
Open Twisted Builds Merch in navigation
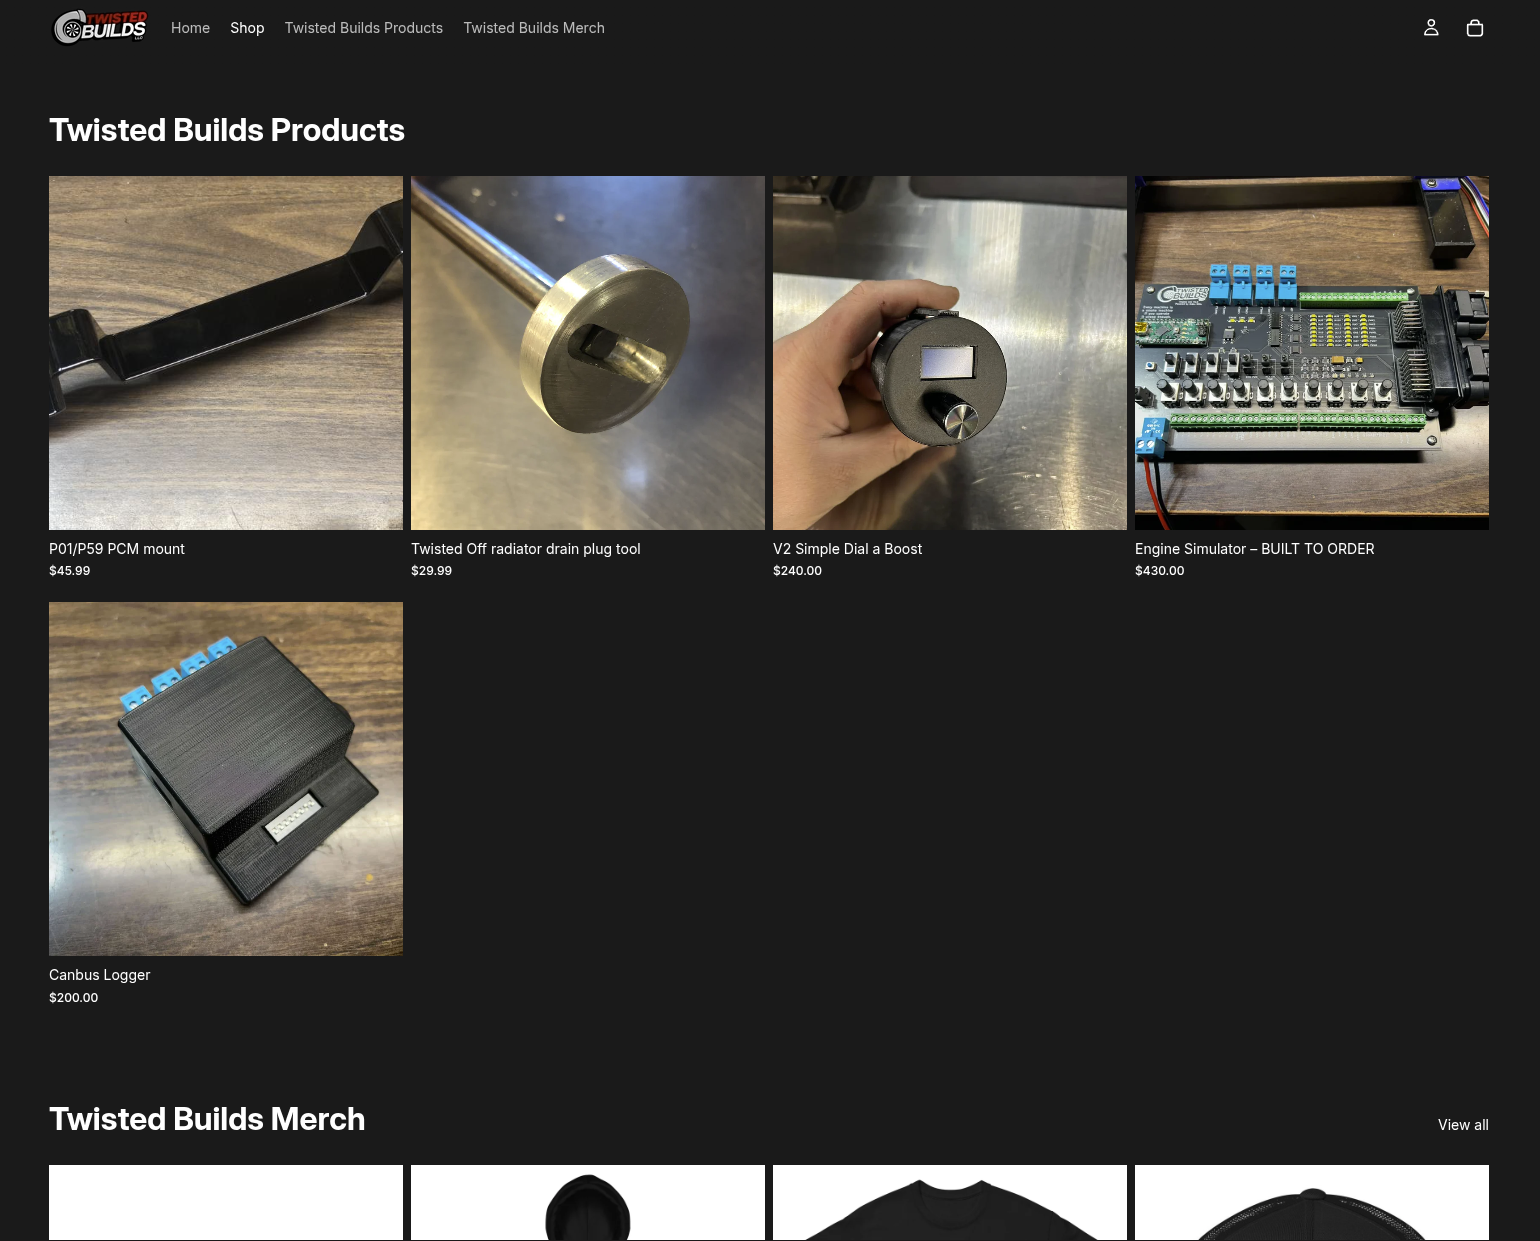pyautogui.click(x=534, y=28)
